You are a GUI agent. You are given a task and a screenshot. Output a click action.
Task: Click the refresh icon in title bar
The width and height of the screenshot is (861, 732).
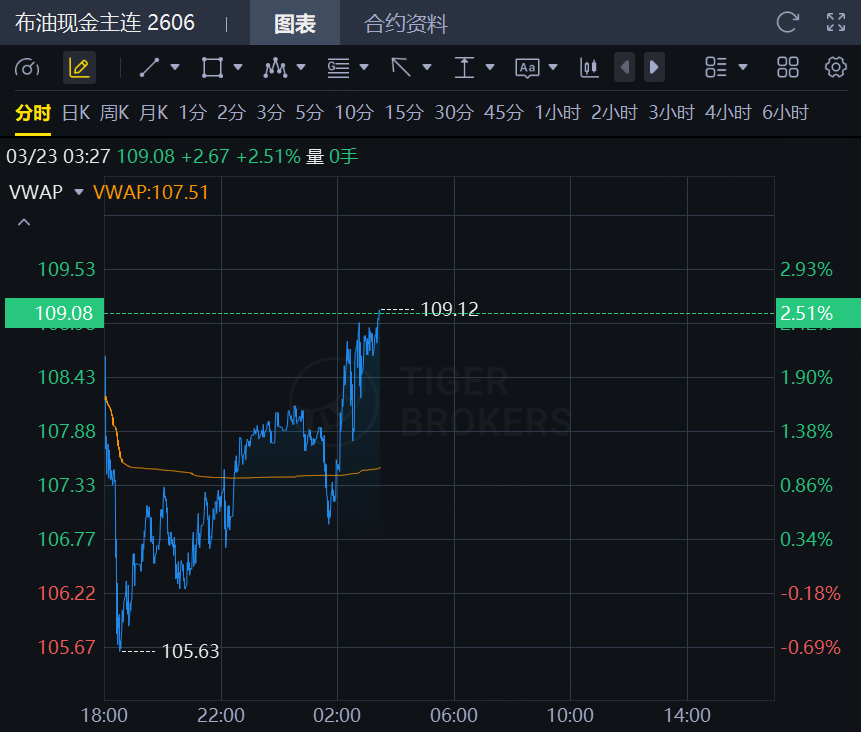point(788,22)
